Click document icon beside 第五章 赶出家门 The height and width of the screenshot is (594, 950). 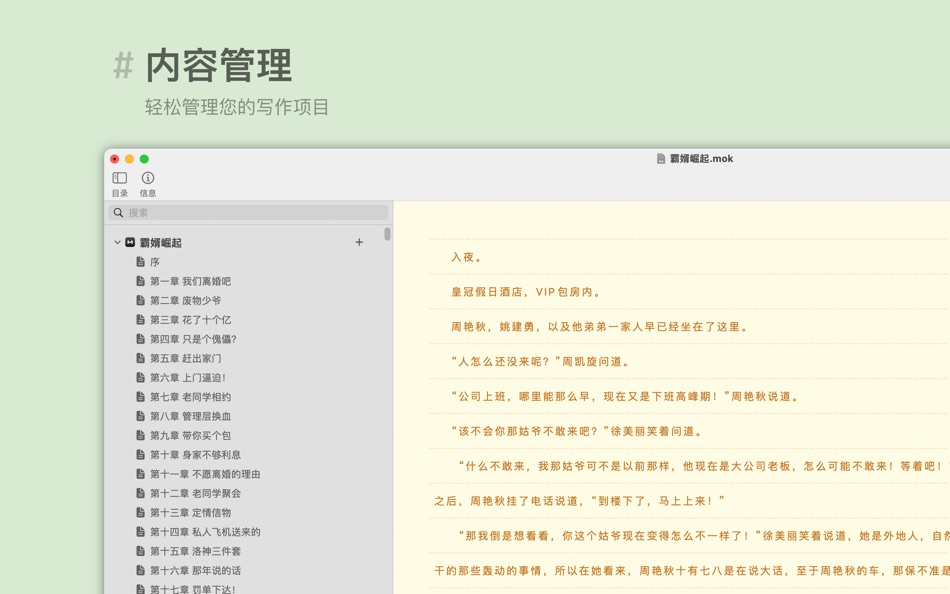pyautogui.click(x=141, y=358)
